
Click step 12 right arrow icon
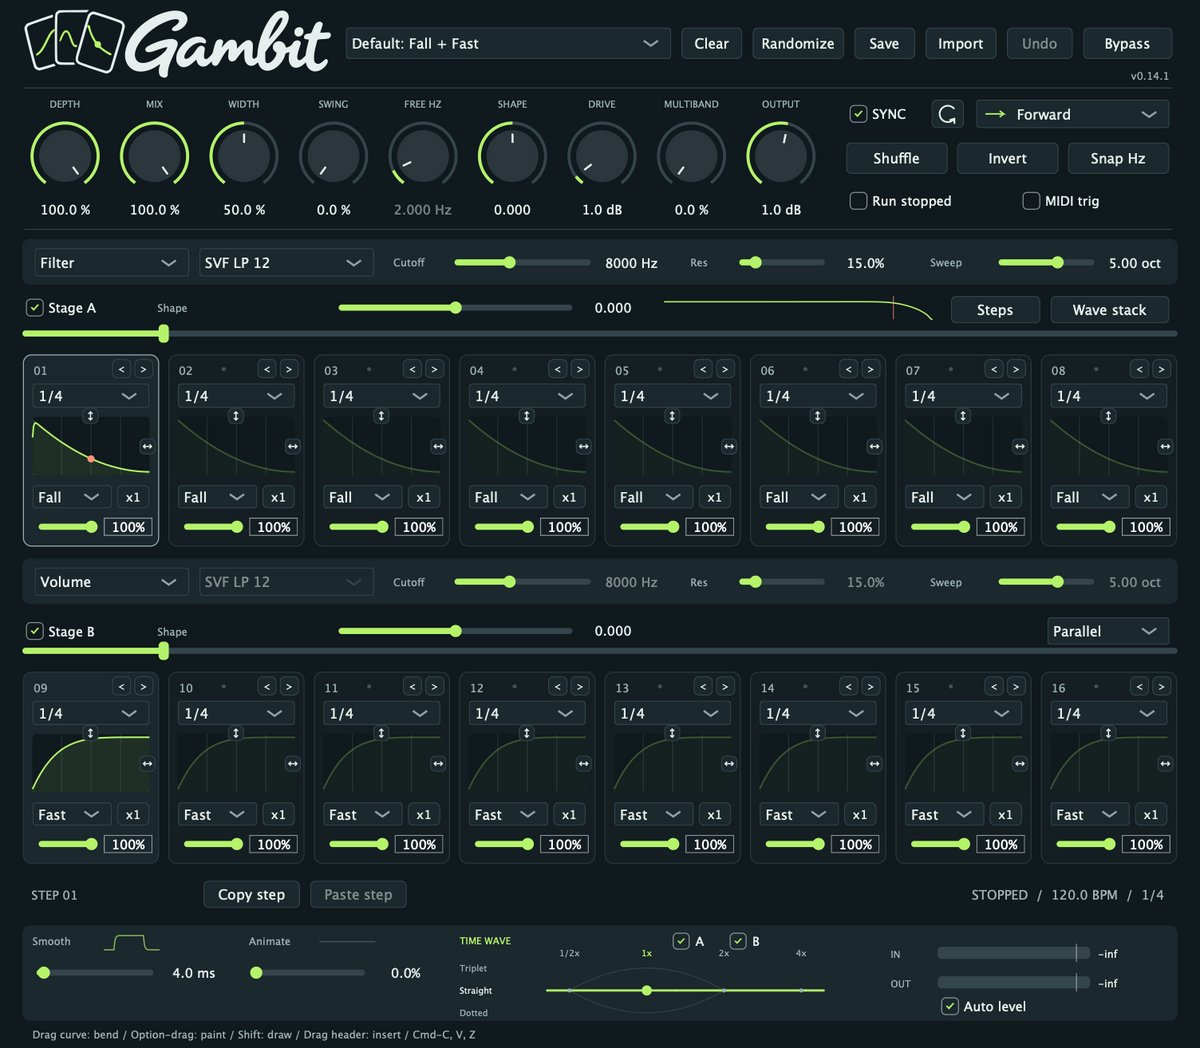[579, 687]
